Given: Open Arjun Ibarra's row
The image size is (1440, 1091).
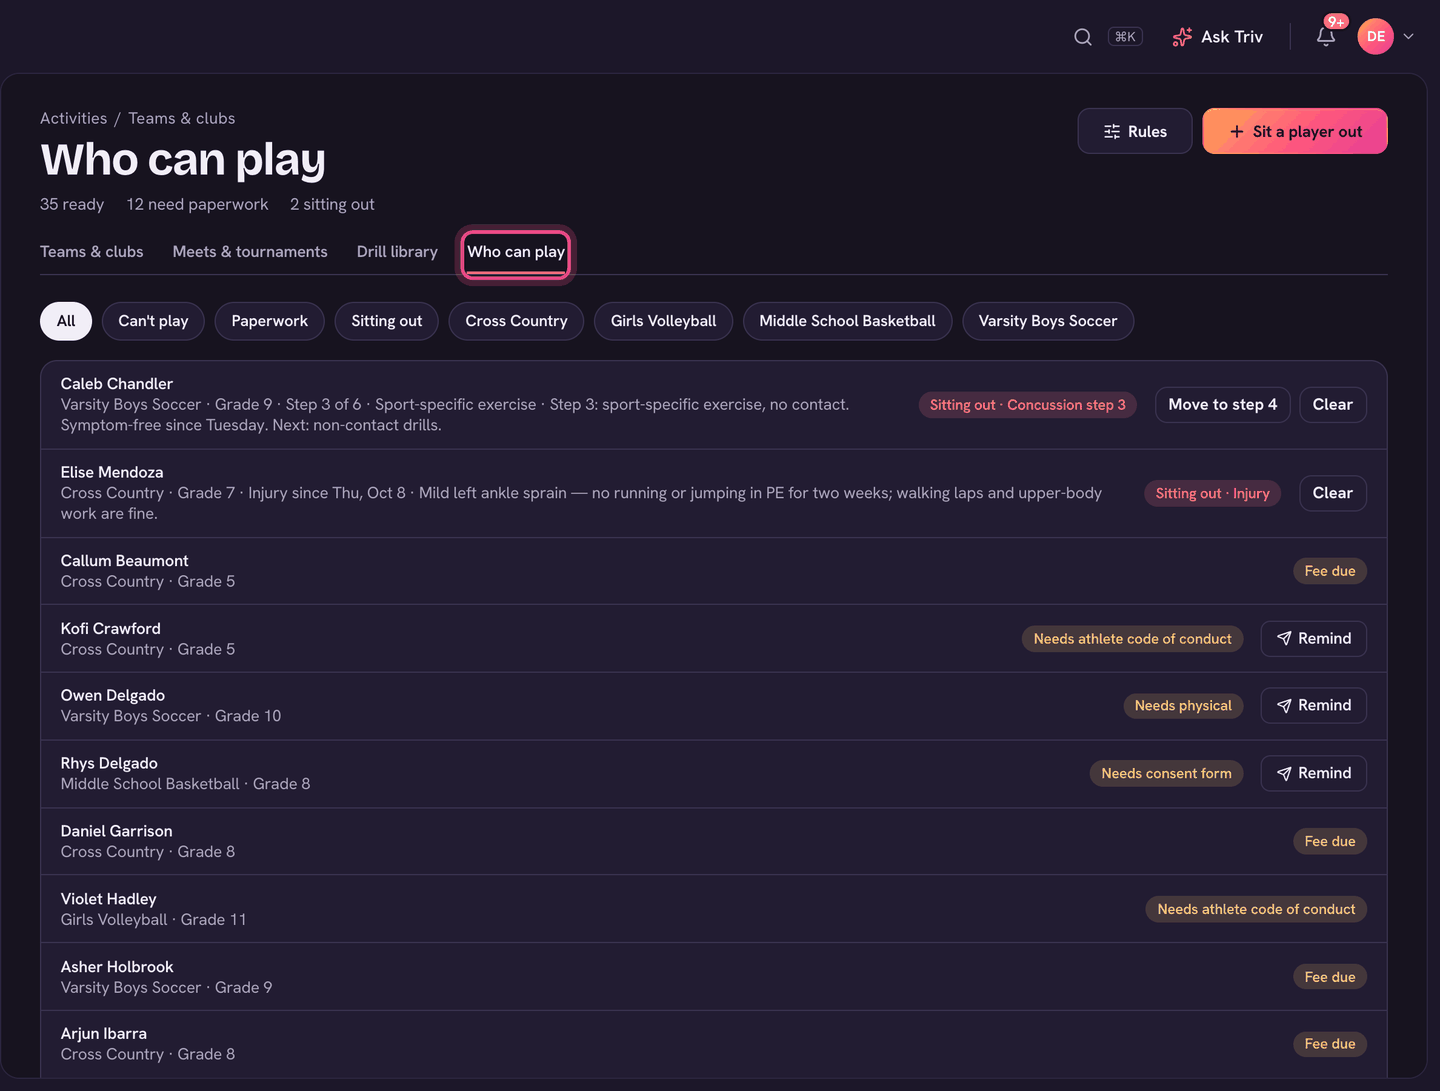Looking at the screenshot, I should pyautogui.click(x=714, y=1044).
